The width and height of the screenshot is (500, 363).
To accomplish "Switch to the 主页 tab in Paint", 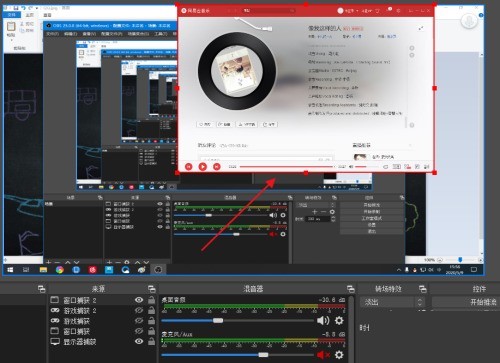I will [x=30, y=15].
